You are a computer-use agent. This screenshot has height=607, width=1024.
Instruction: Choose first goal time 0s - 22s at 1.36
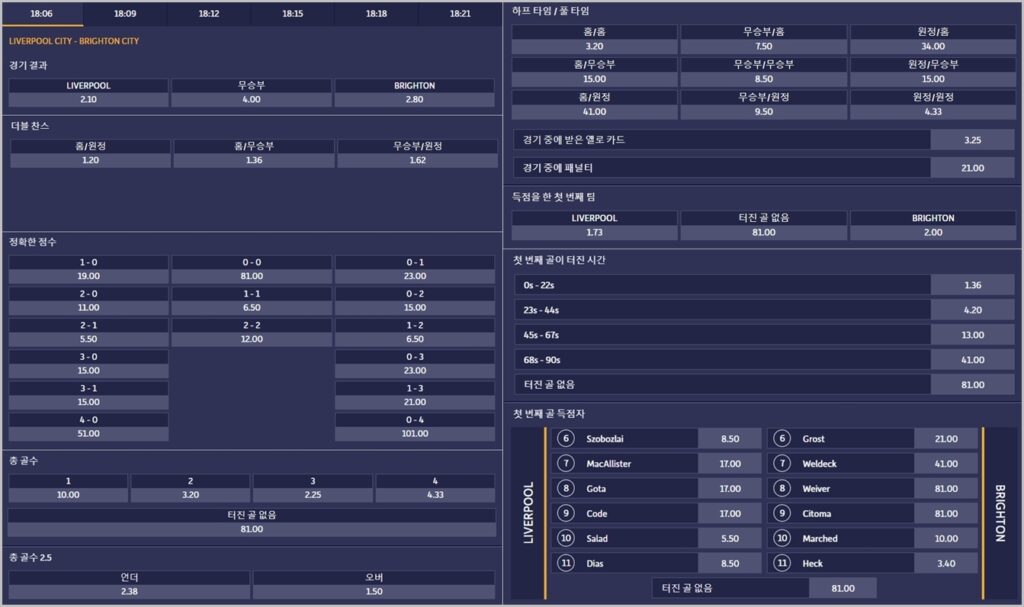pyautogui.click(x=764, y=285)
